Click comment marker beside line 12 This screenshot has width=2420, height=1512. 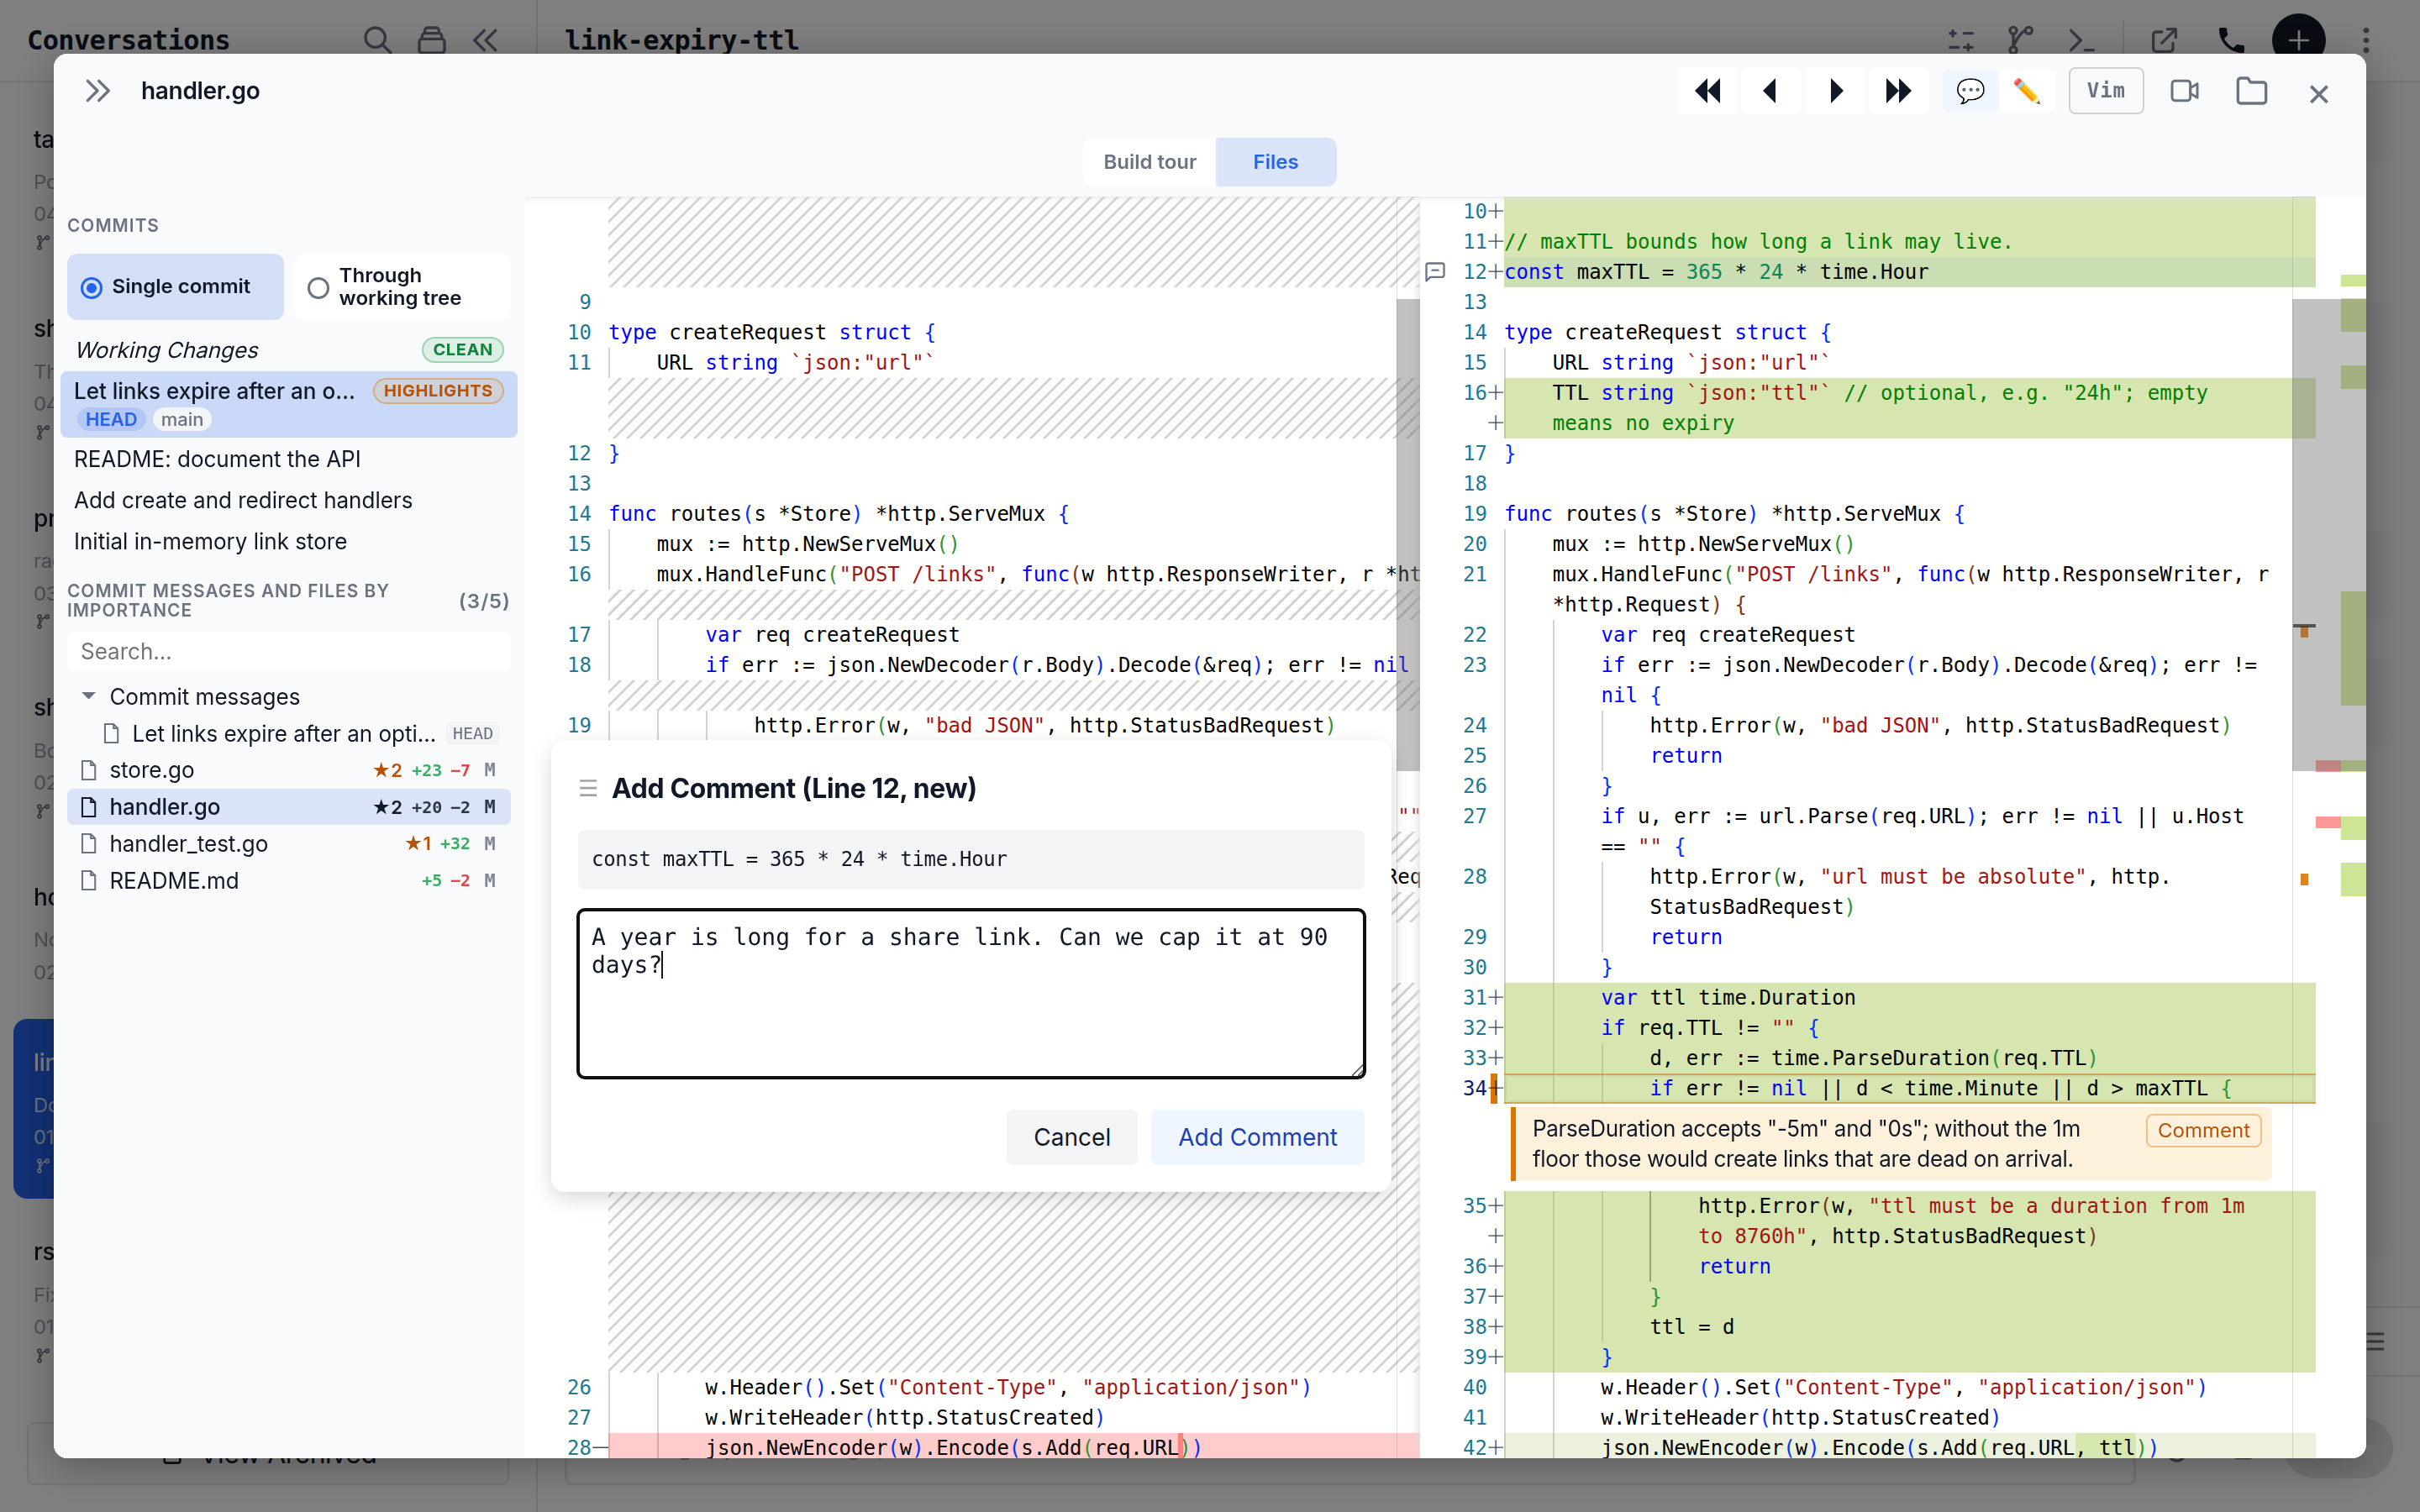pyautogui.click(x=1435, y=272)
